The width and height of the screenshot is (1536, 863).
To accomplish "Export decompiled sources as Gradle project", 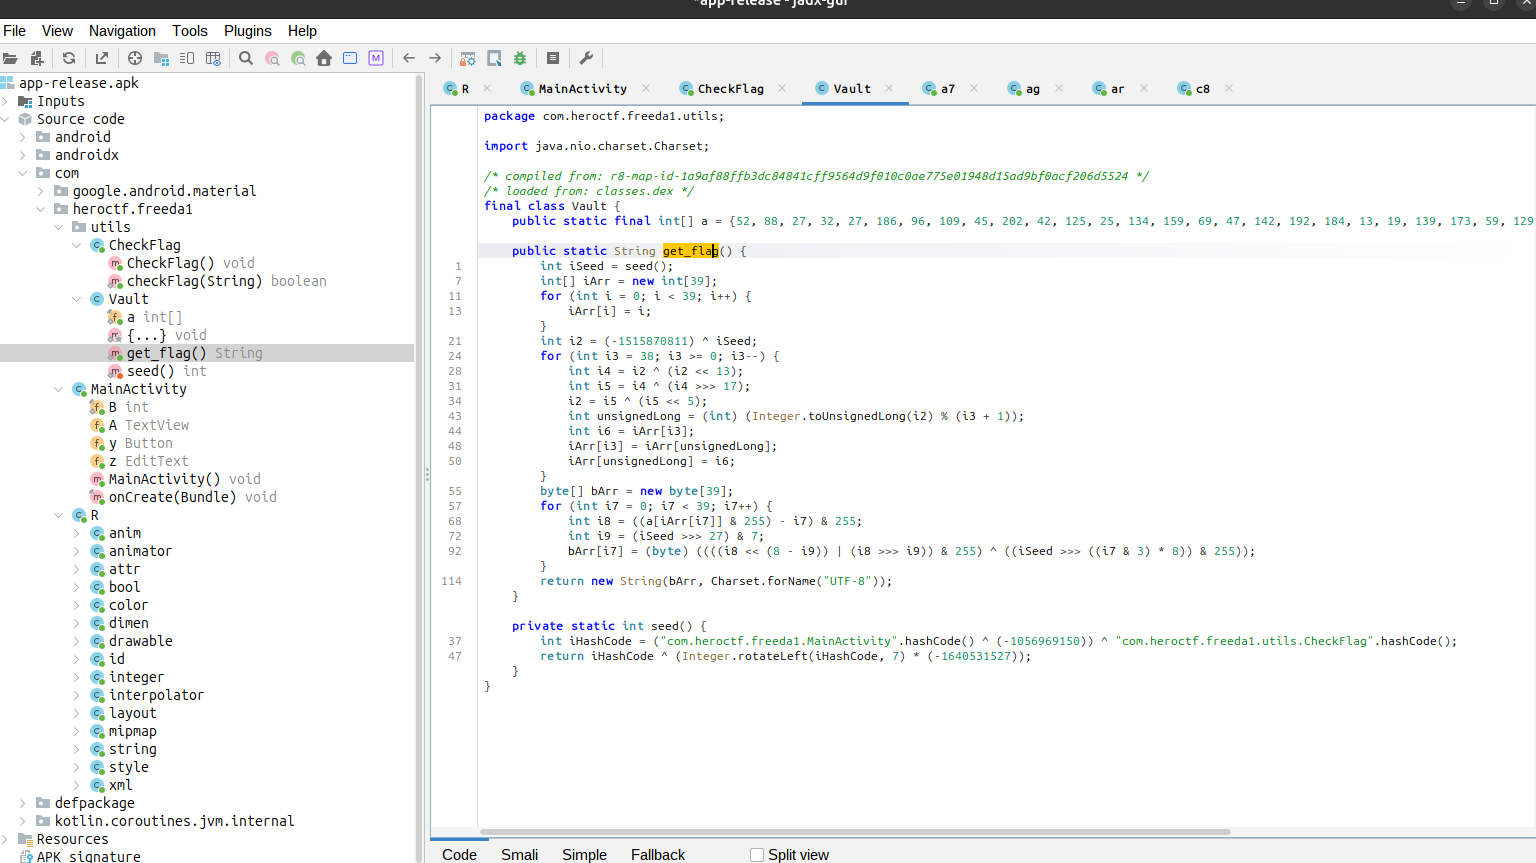I will pos(102,57).
